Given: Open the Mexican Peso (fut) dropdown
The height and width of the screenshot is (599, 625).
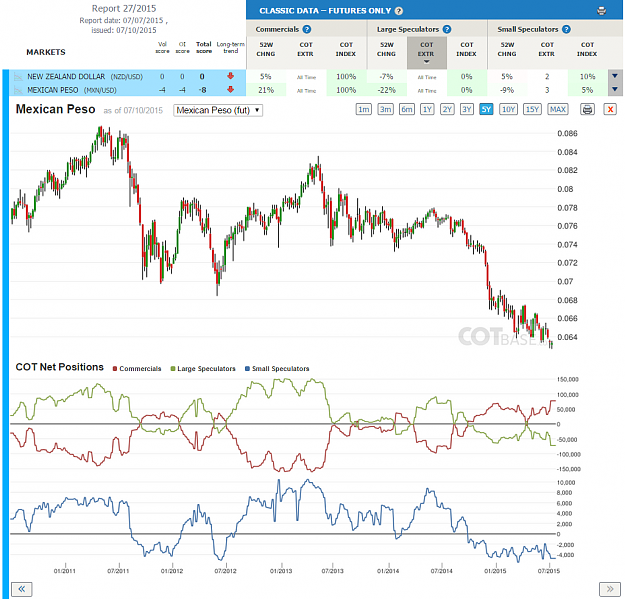Looking at the screenshot, I should click(218, 110).
